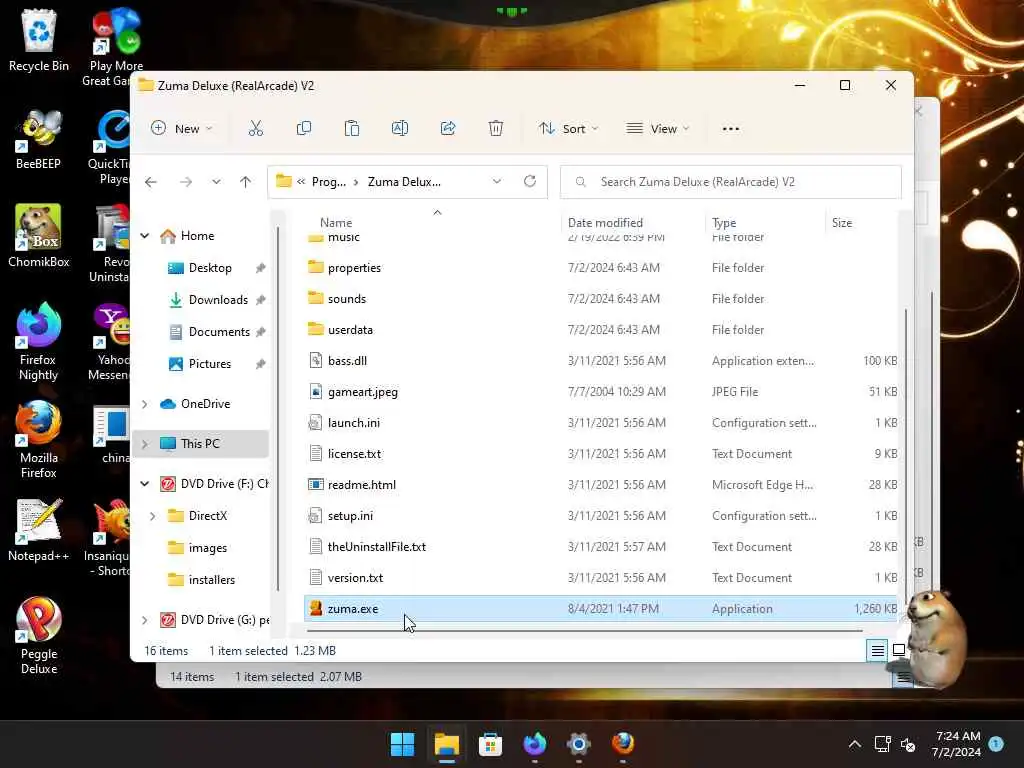Expand the OneDrive tree node
The image size is (1024, 768).
pos(145,404)
